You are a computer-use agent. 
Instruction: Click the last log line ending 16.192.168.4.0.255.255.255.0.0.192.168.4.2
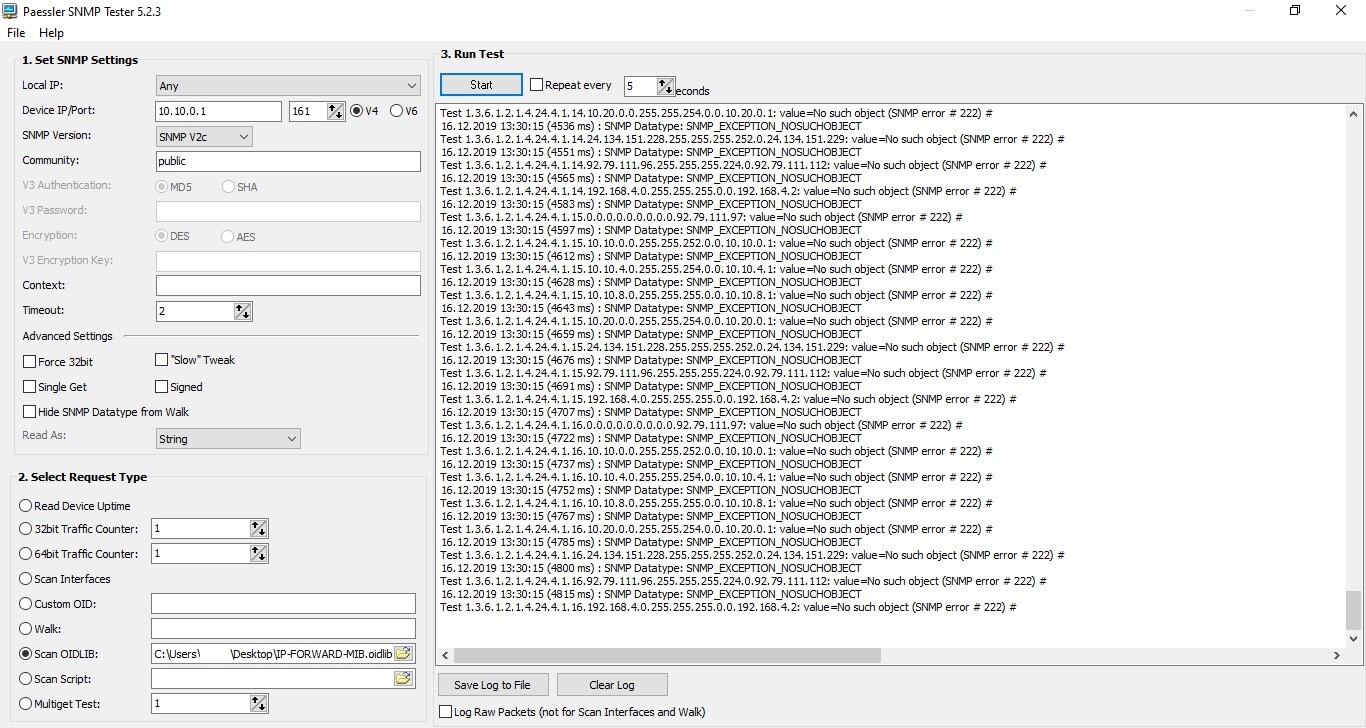[728, 607]
